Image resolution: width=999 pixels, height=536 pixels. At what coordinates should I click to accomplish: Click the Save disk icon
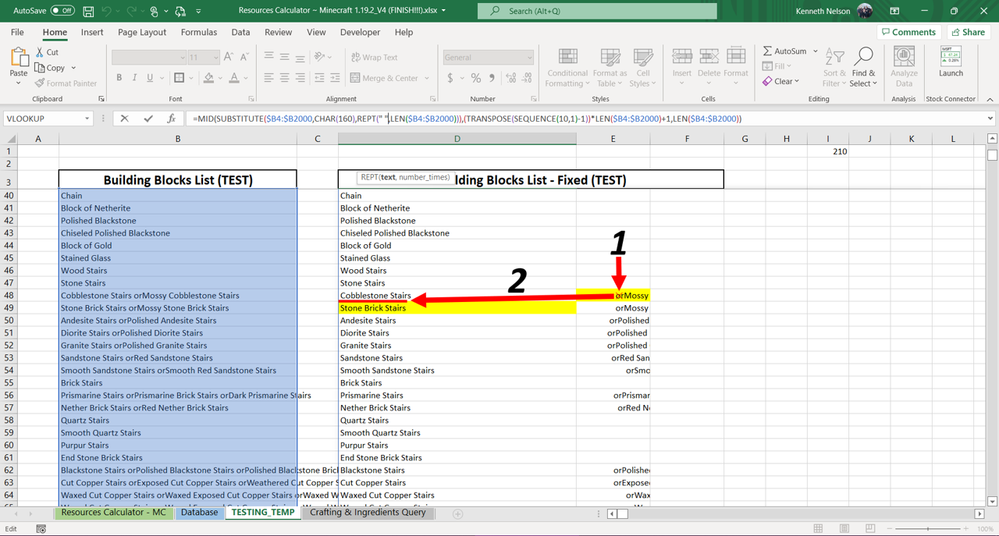click(x=89, y=11)
